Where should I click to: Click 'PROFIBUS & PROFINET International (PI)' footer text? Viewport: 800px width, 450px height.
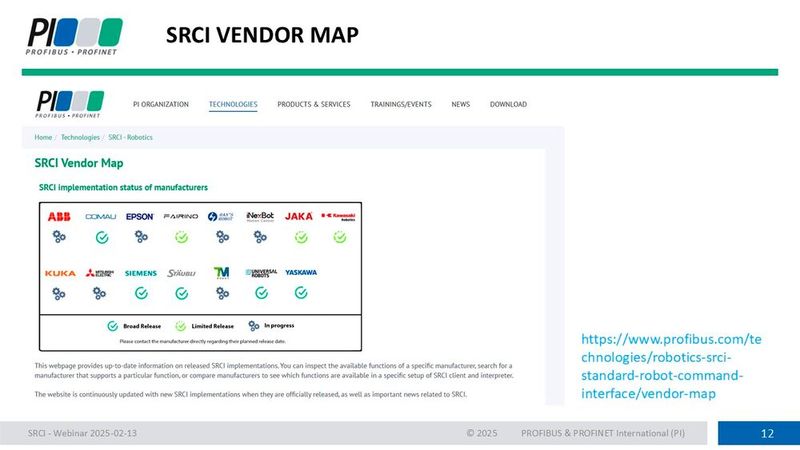603,433
